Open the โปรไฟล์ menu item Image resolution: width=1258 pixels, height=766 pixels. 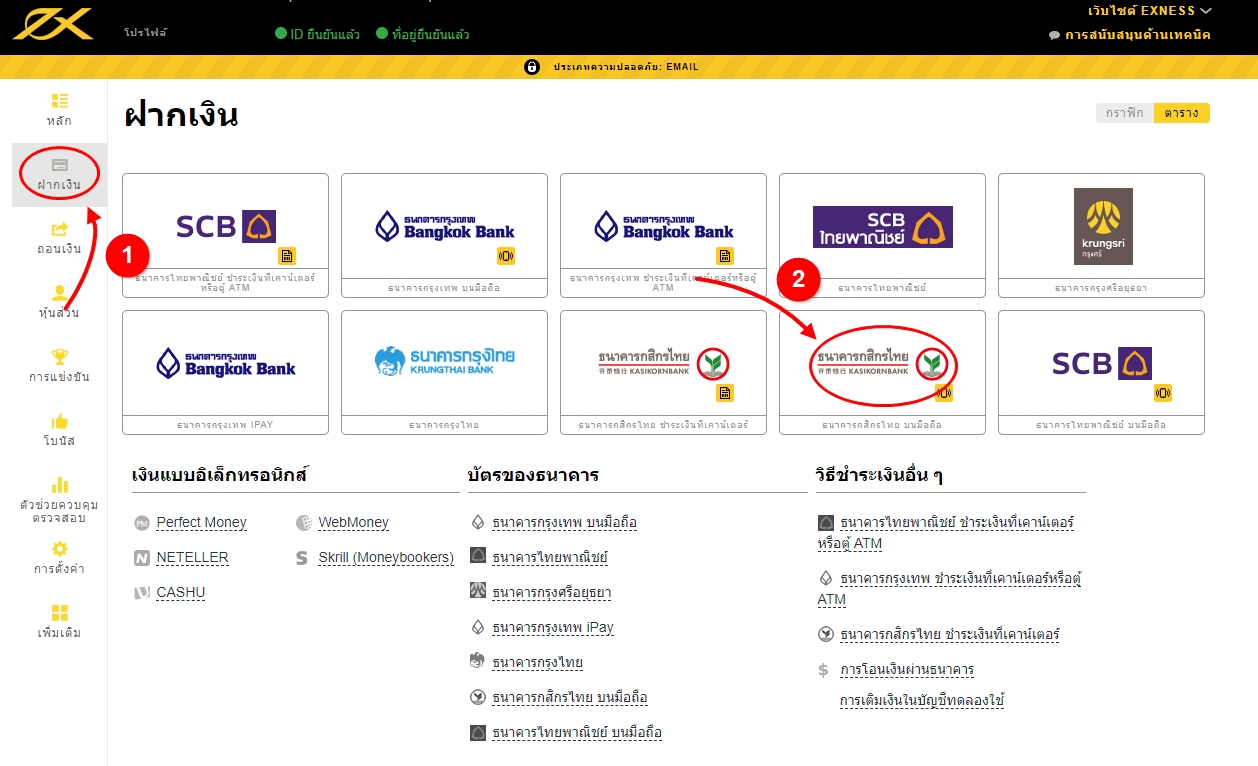point(146,33)
